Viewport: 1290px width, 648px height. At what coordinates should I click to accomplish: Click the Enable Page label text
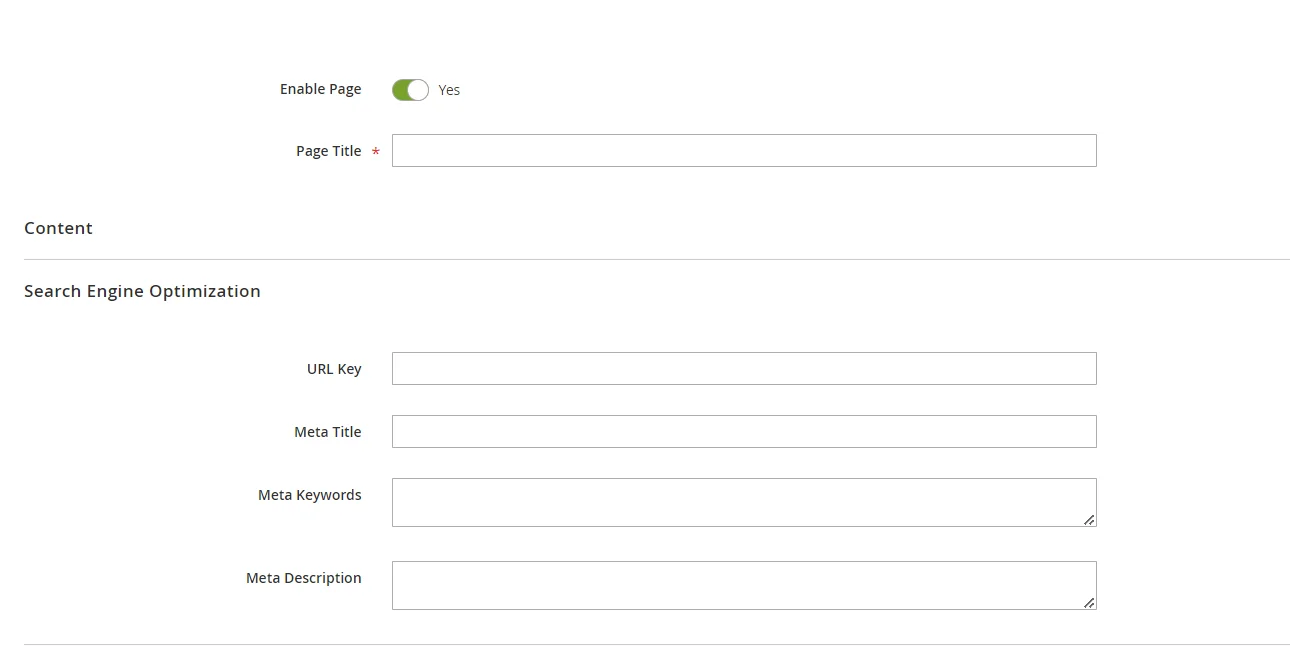(x=320, y=89)
